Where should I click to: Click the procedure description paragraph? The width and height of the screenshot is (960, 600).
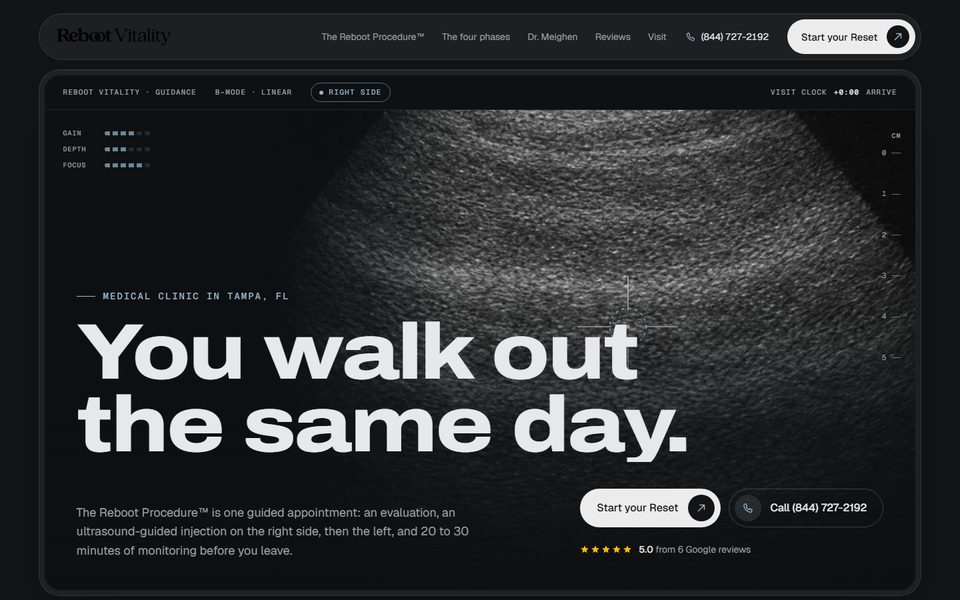[272, 531]
